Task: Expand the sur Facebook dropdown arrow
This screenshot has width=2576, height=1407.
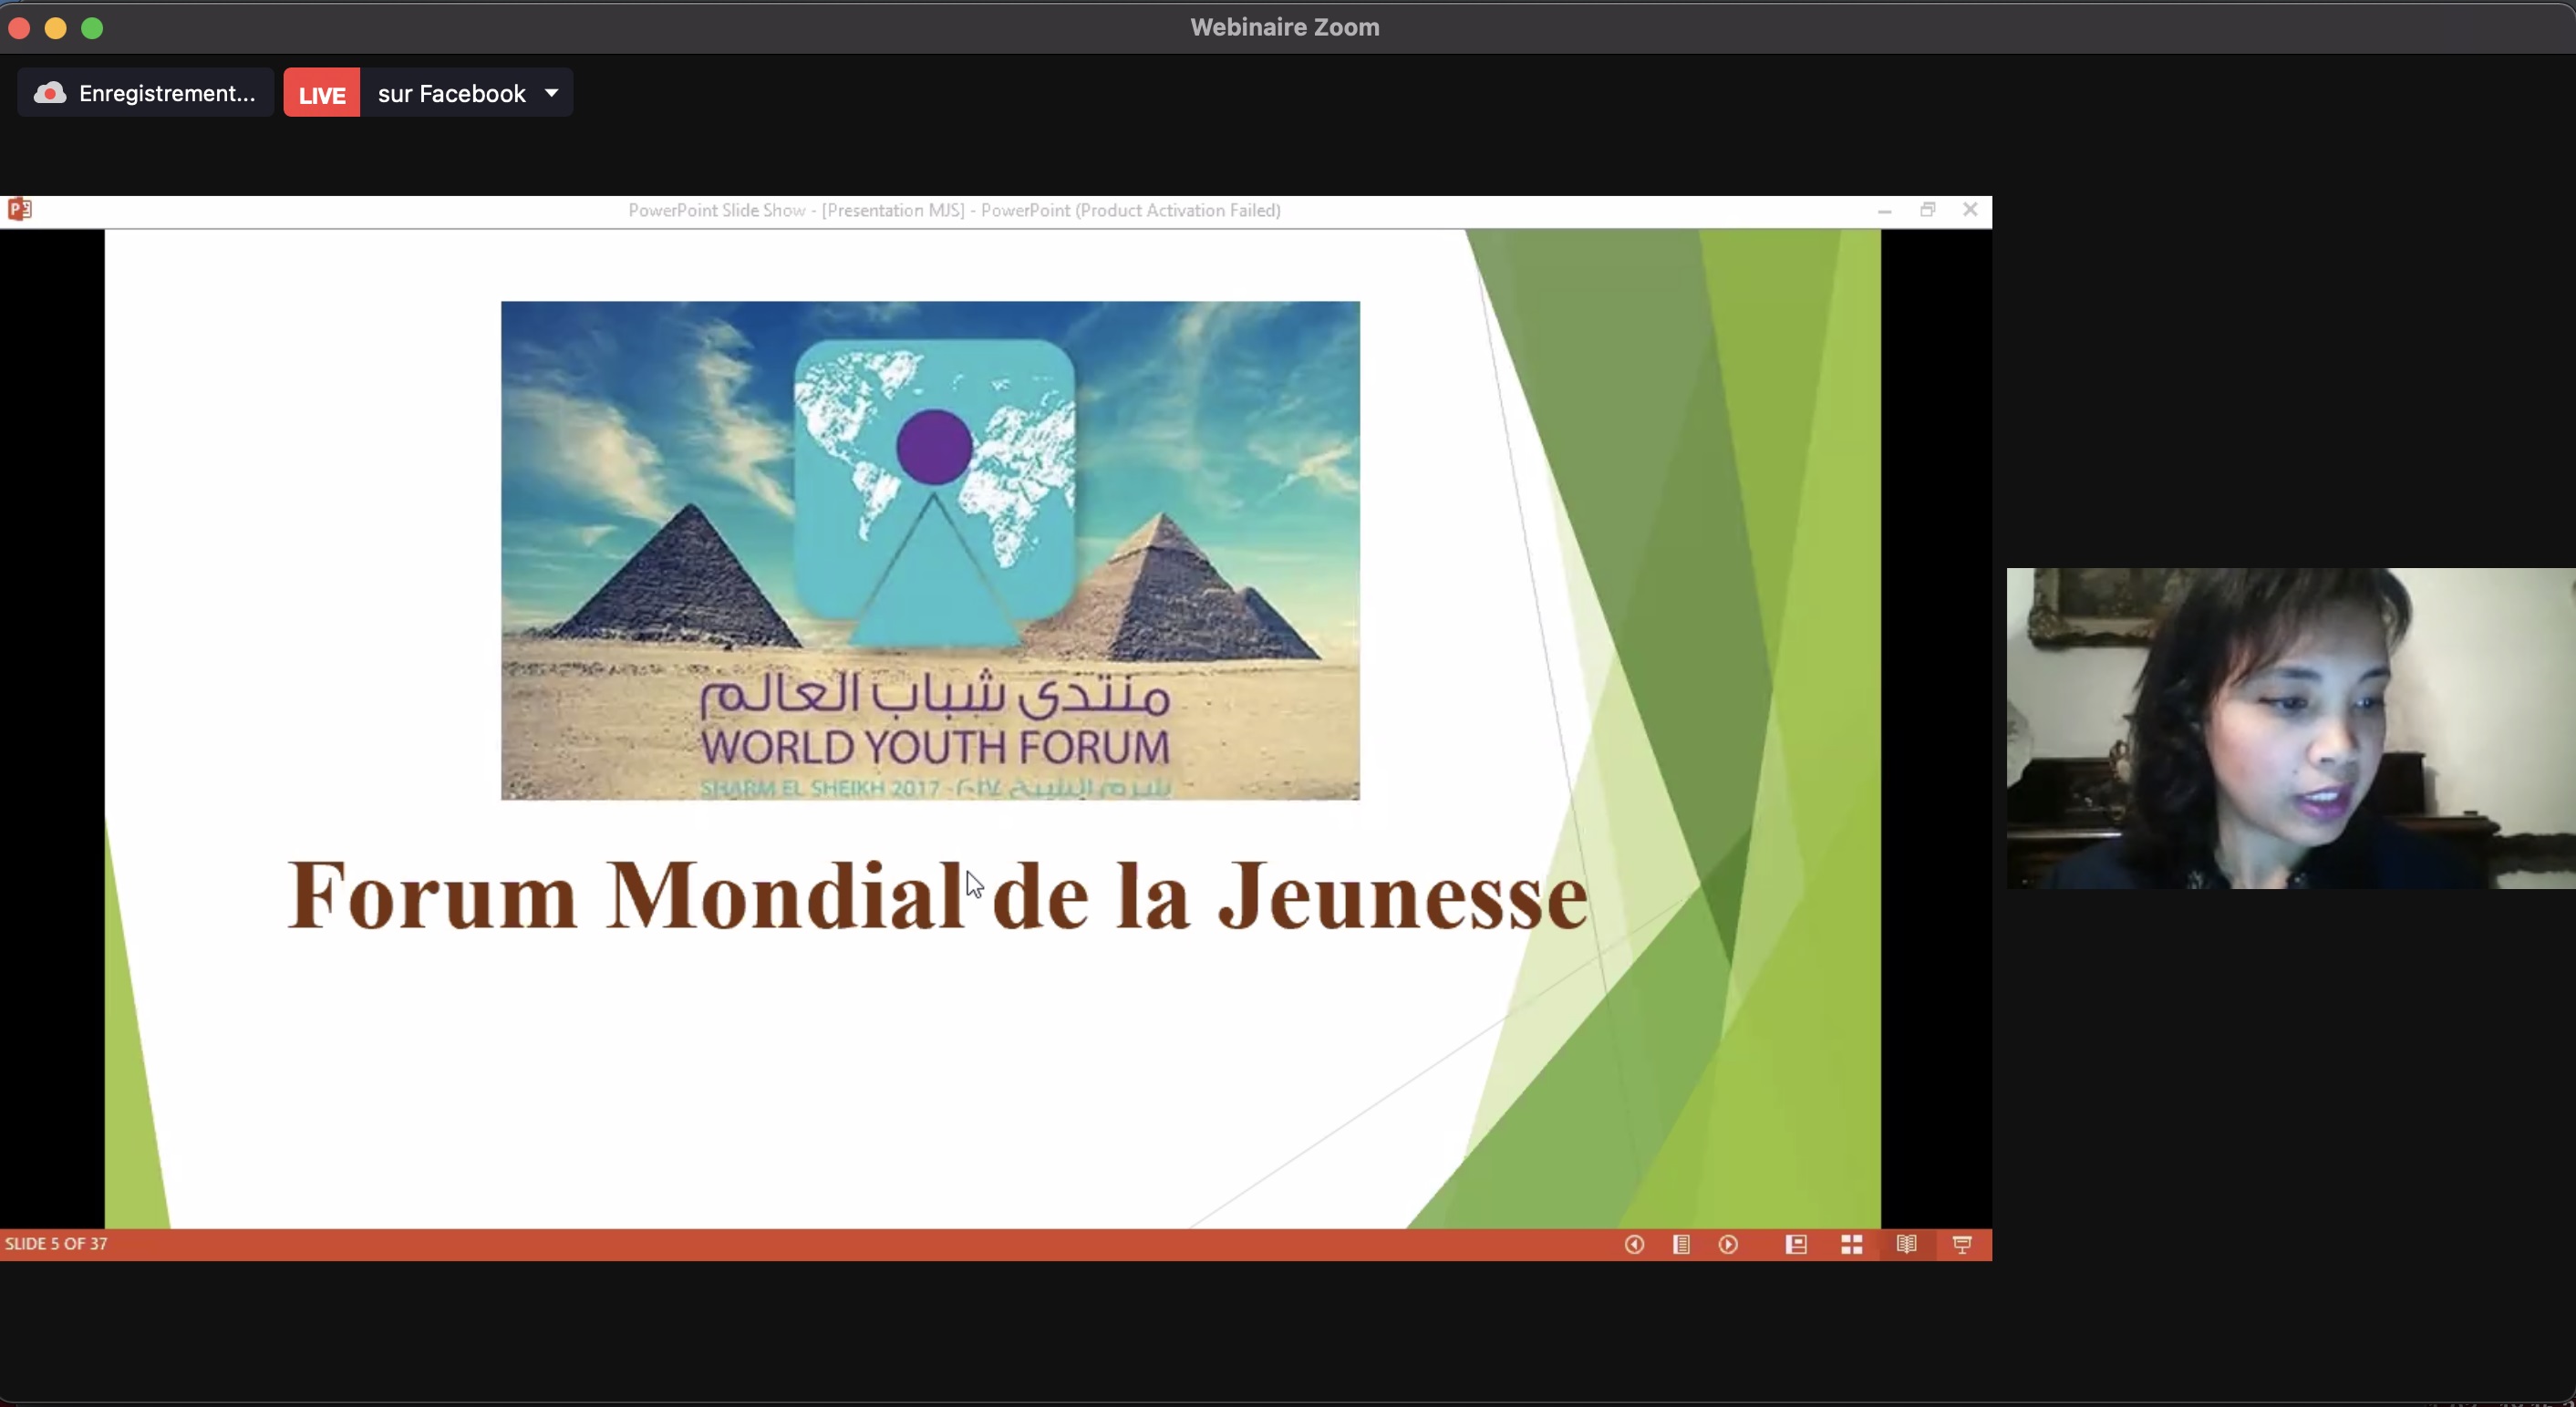Action: pyautogui.click(x=551, y=93)
